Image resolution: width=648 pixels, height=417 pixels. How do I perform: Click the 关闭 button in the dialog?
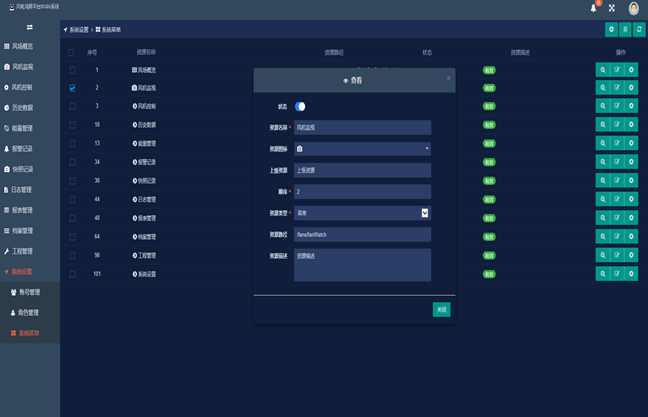coord(441,310)
